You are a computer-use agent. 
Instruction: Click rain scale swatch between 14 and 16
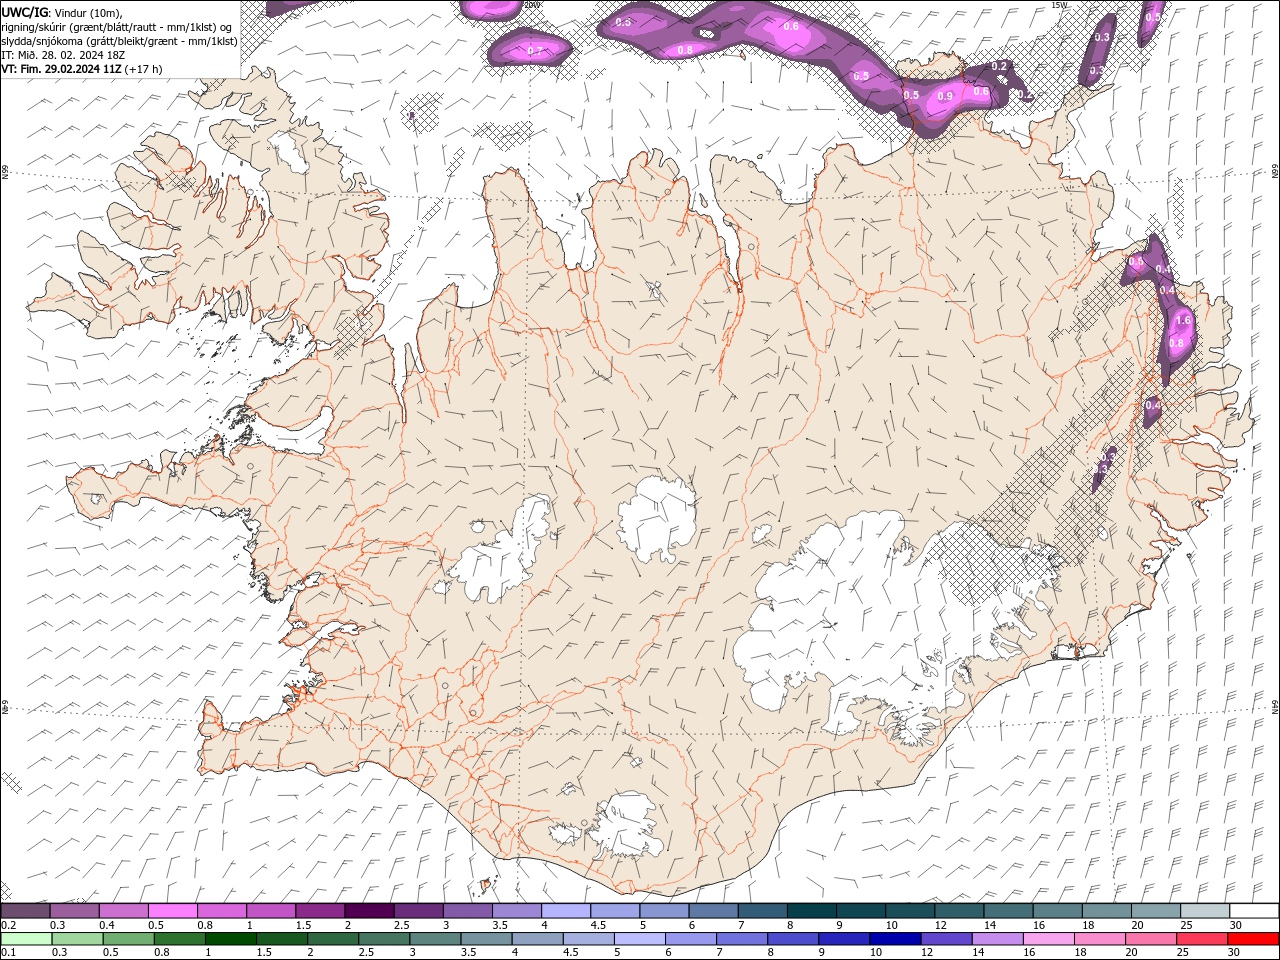(x=997, y=939)
